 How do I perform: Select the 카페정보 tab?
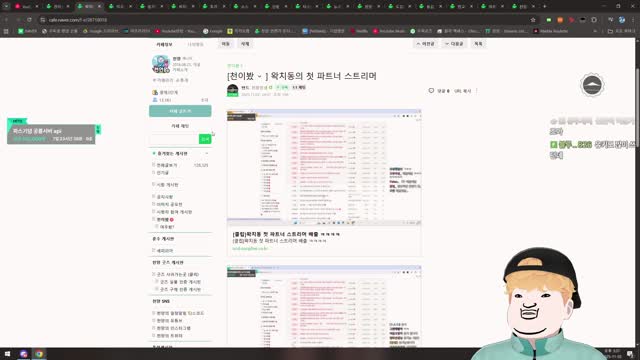(164, 44)
